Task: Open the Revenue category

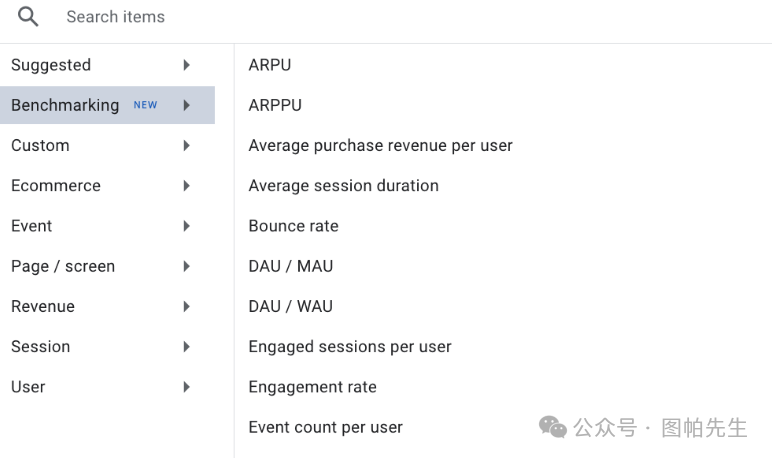Action: tap(43, 306)
